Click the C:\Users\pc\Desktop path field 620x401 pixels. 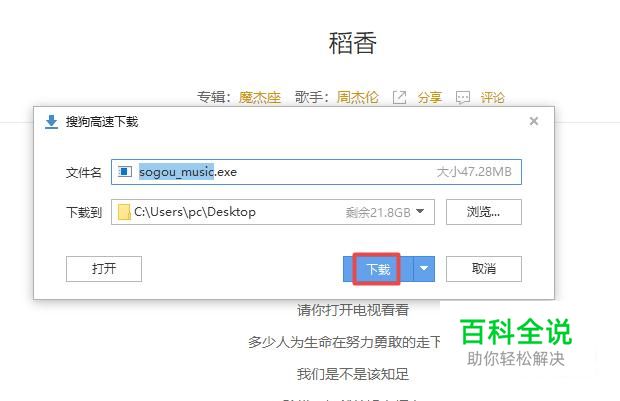click(272, 212)
